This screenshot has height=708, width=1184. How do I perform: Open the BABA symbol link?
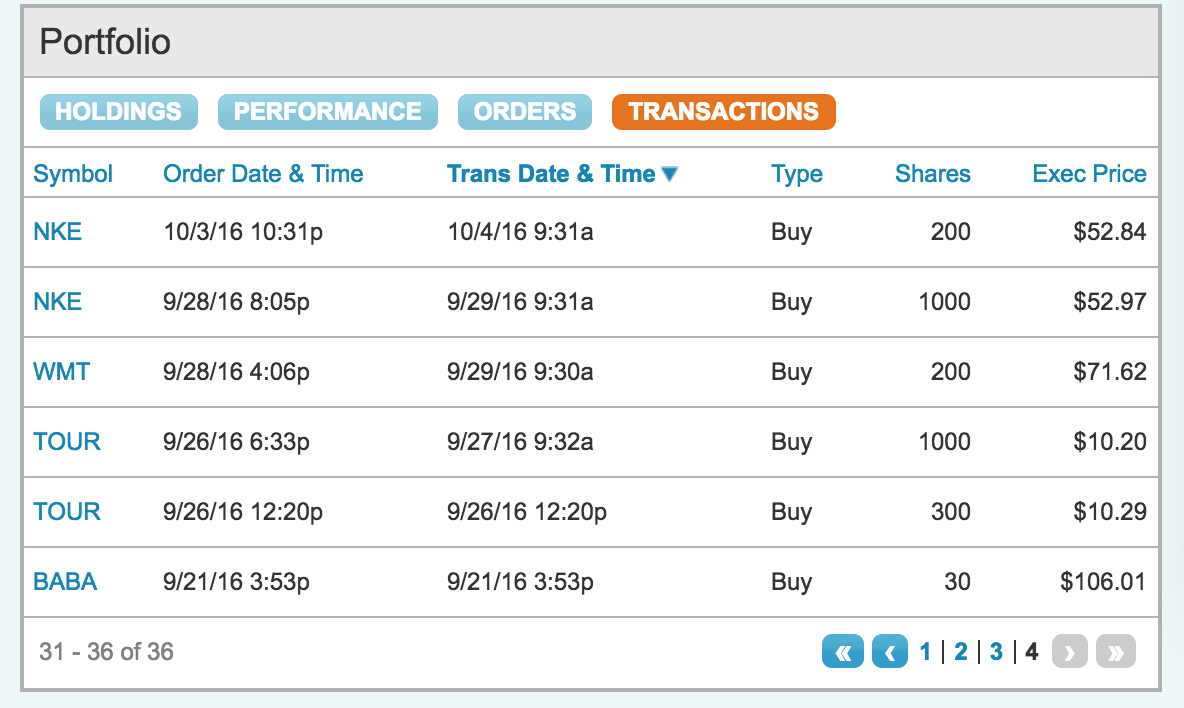[65, 581]
